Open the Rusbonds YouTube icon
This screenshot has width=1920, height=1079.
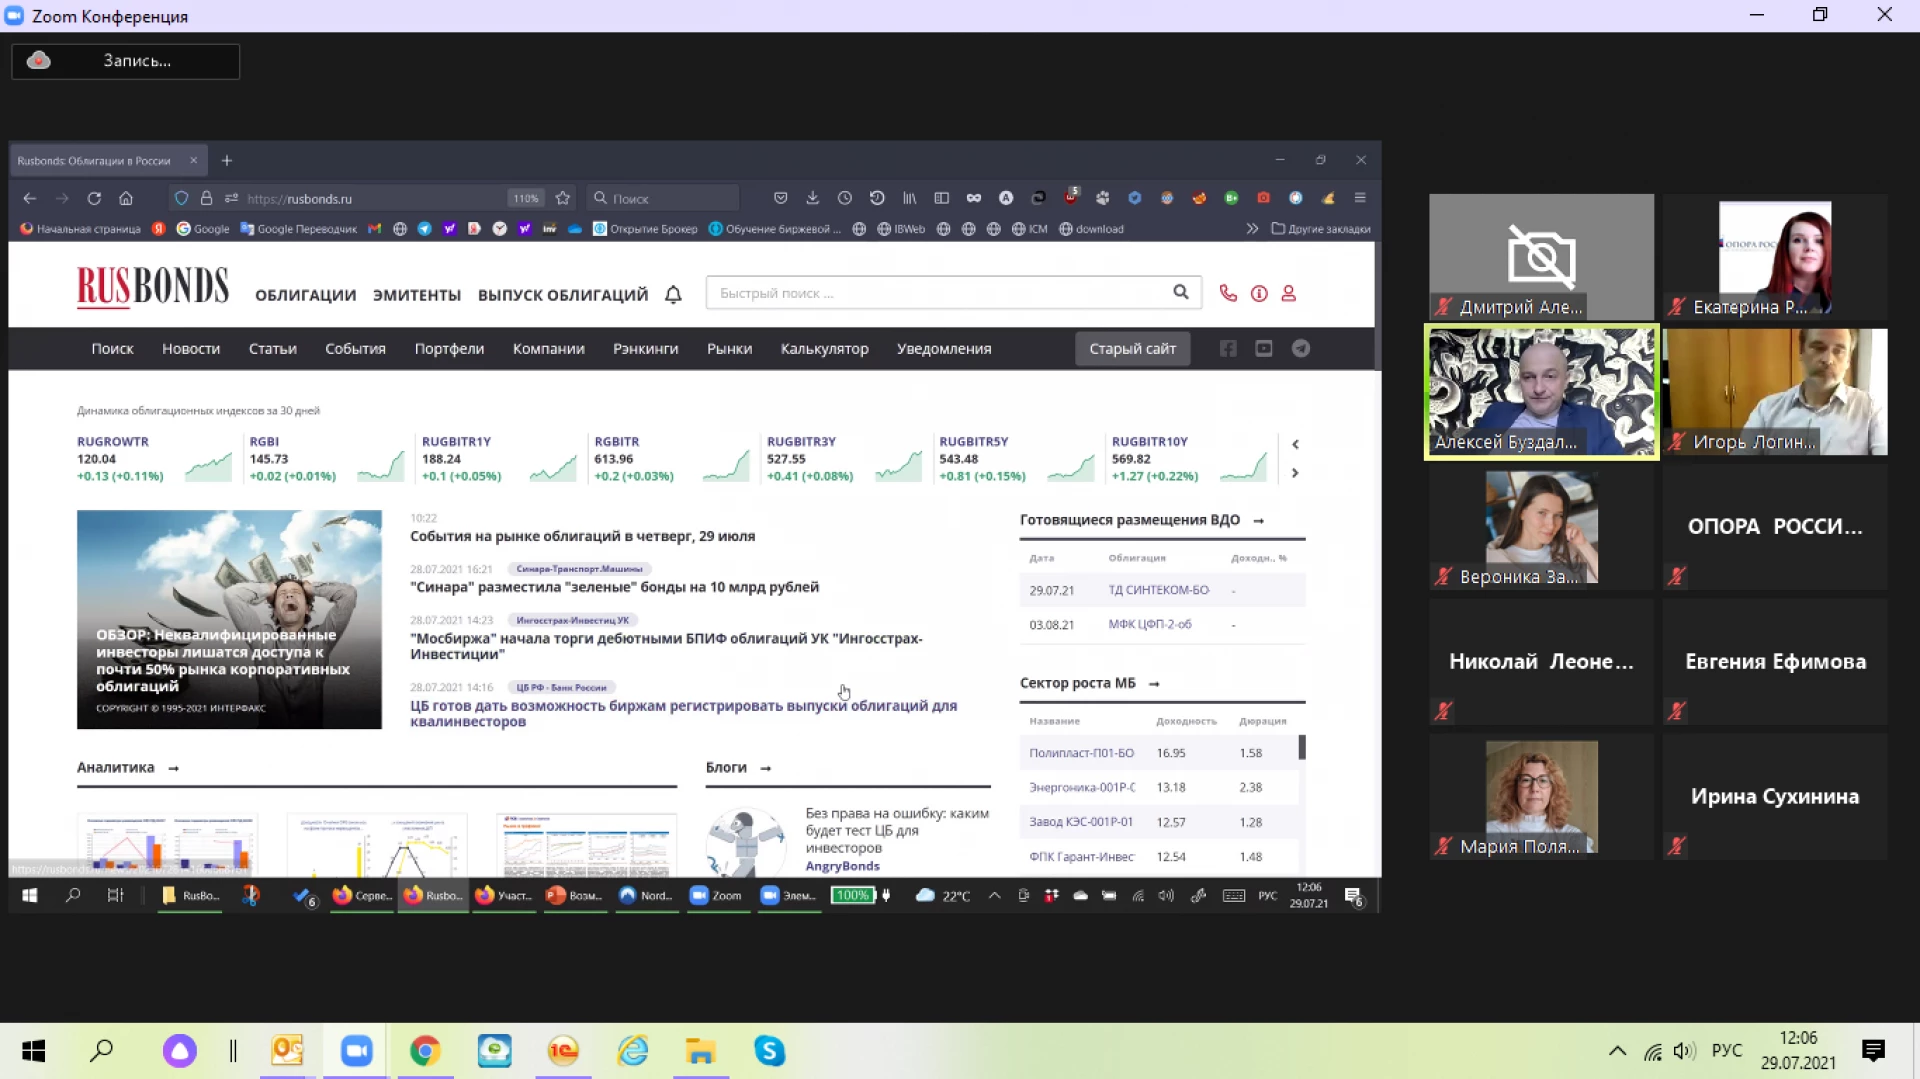1264,348
